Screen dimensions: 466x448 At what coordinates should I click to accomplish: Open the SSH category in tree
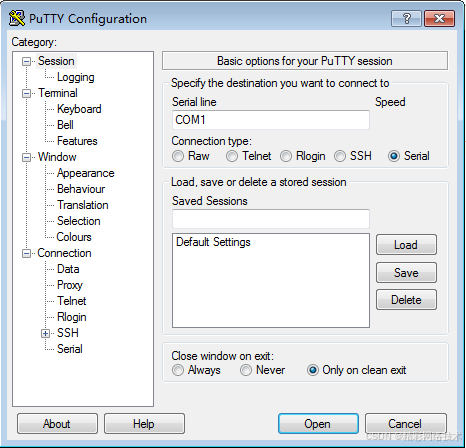coord(68,333)
